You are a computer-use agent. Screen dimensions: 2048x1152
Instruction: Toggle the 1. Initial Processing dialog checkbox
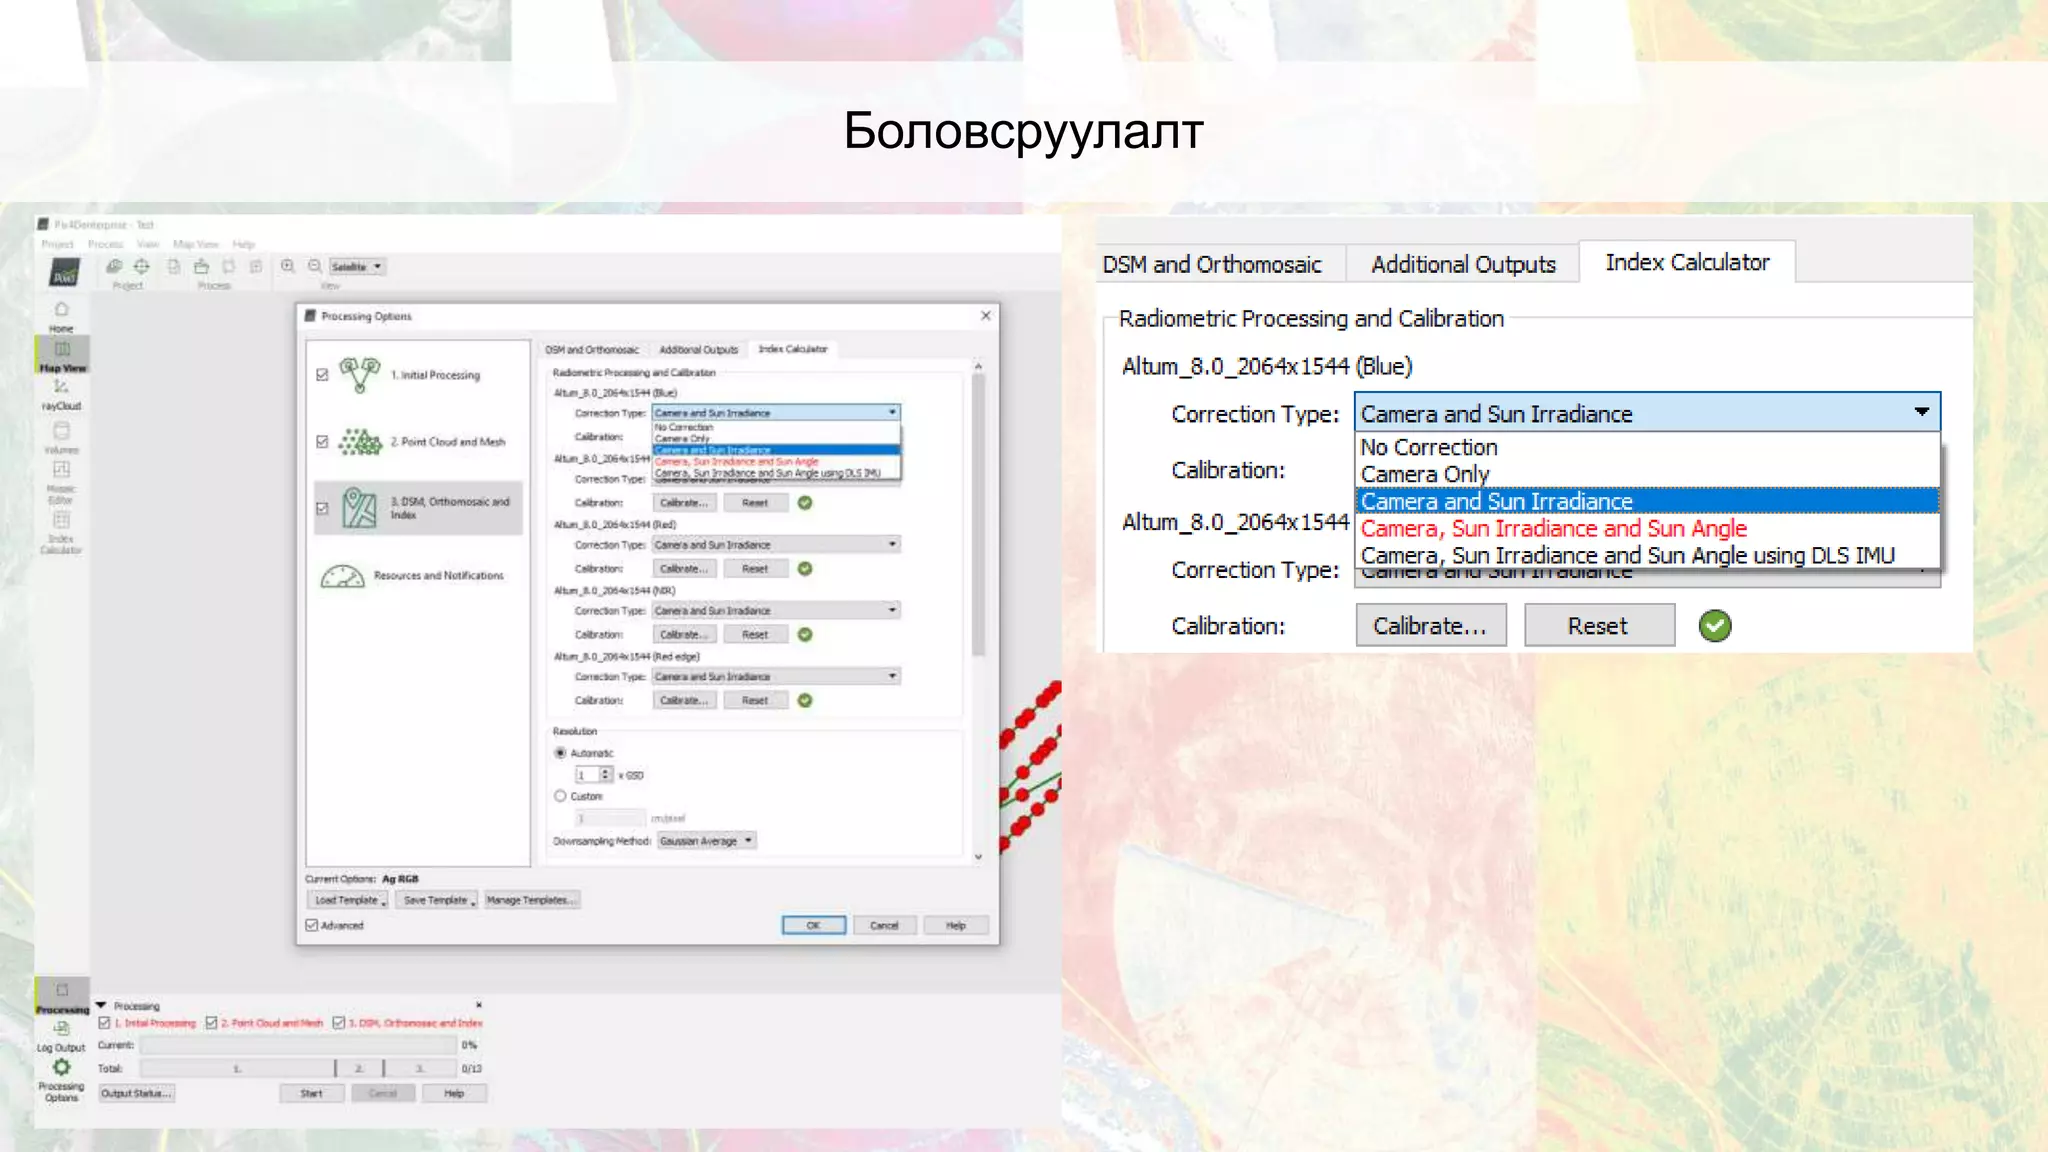point(322,375)
